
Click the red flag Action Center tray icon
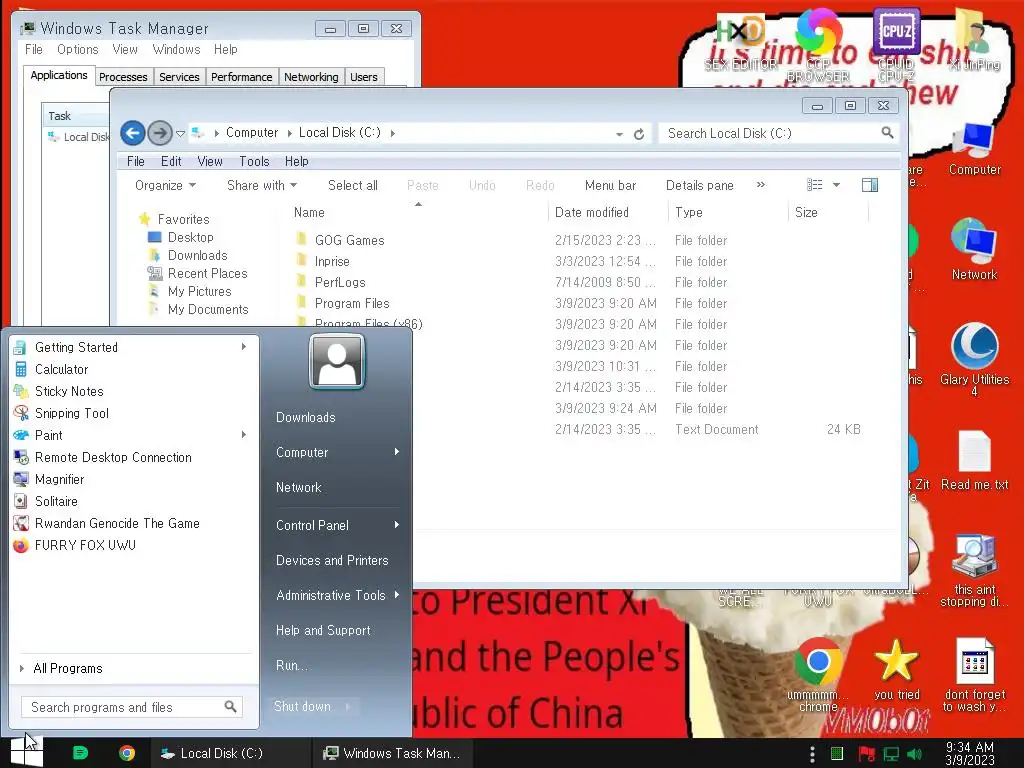click(x=867, y=754)
